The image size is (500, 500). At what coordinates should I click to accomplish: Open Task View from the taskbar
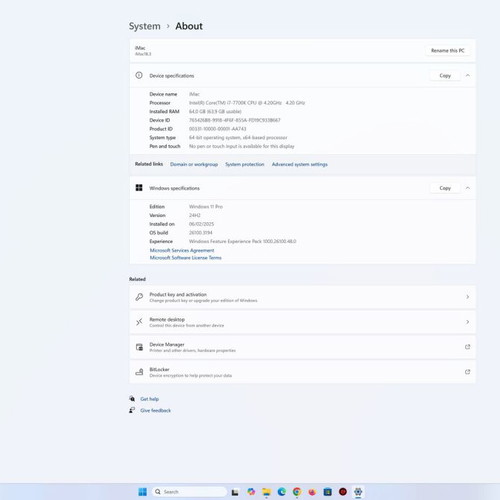(235, 492)
